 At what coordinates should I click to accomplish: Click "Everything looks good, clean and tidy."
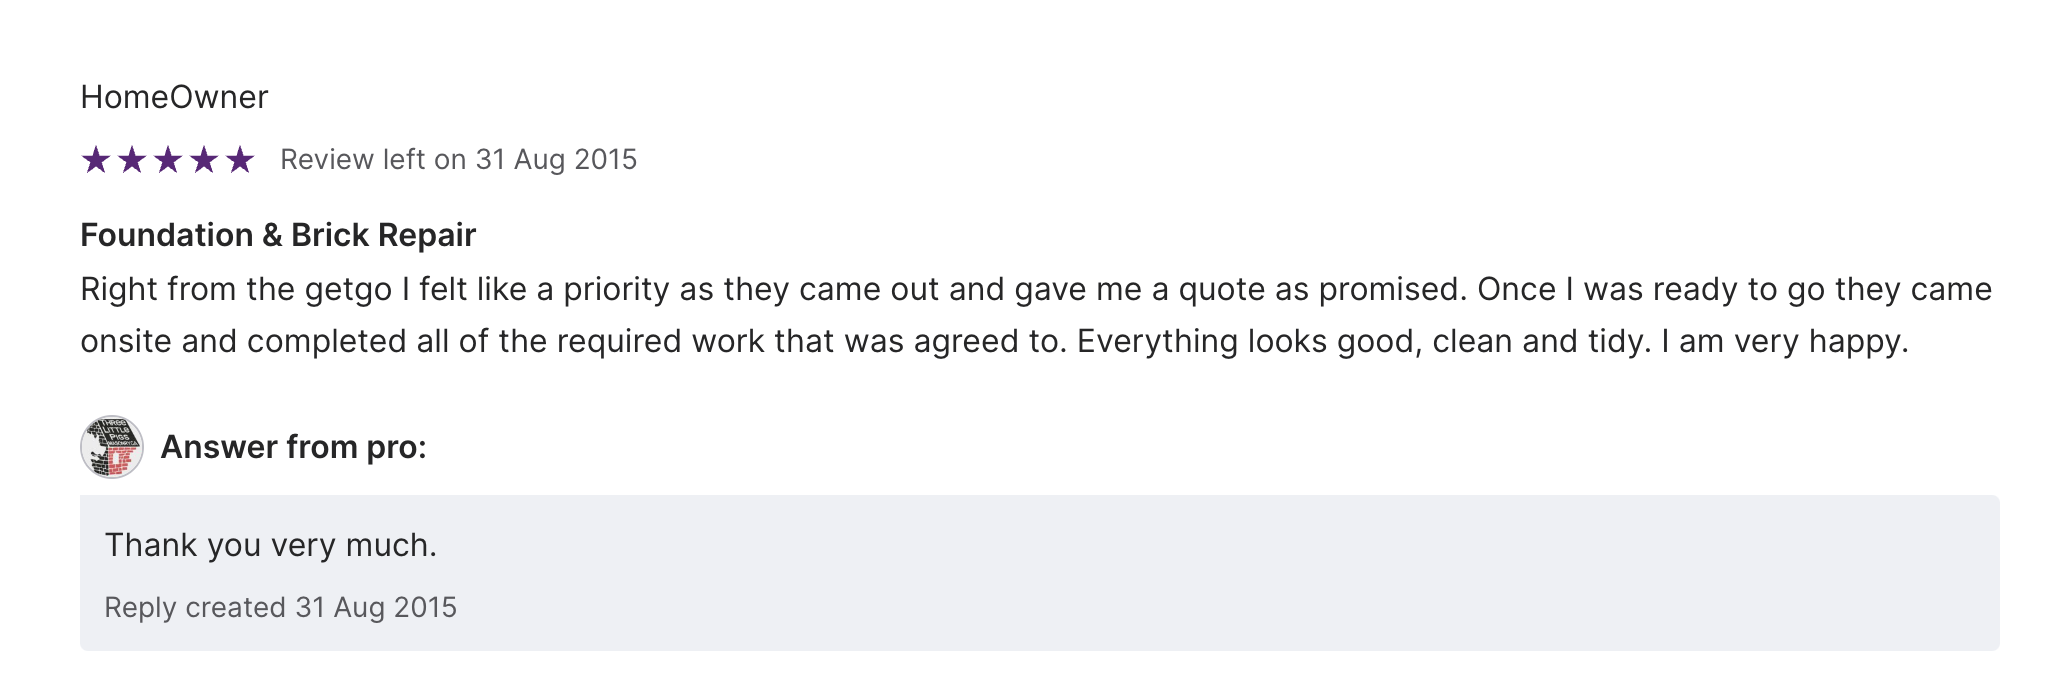tap(1364, 342)
